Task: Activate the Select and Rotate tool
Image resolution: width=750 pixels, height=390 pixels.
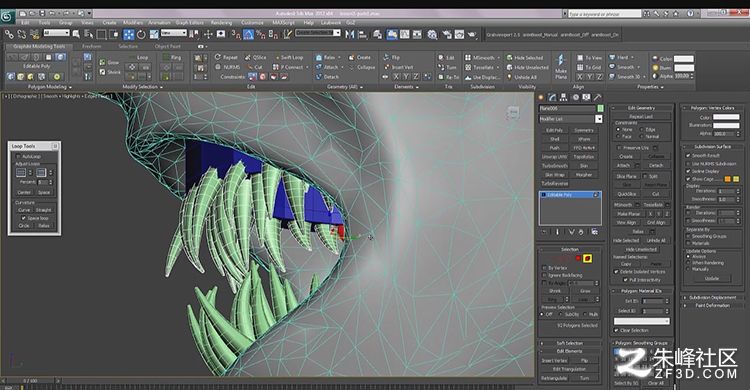Action: pyautogui.click(x=141, y=34)
